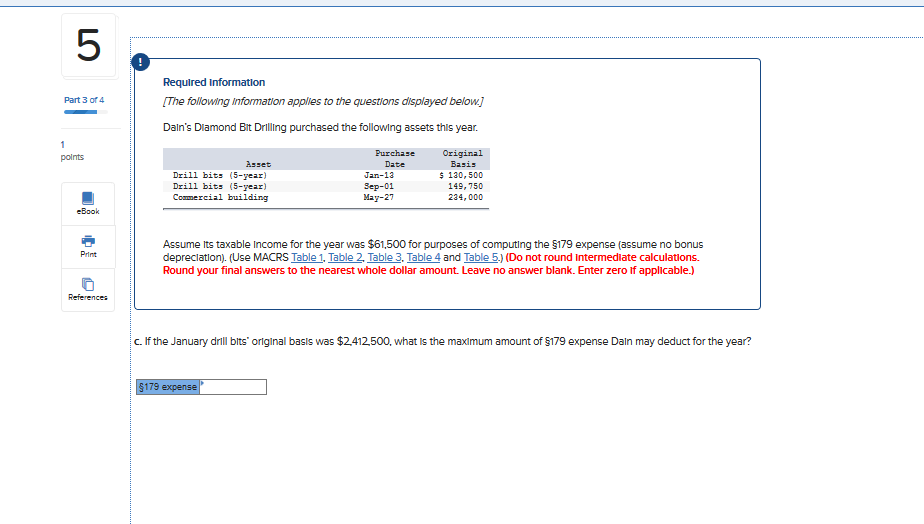Click the blue exclamation info icon
Image resolution: width=924 pixels, height=524 pixels.
(140, 62)
